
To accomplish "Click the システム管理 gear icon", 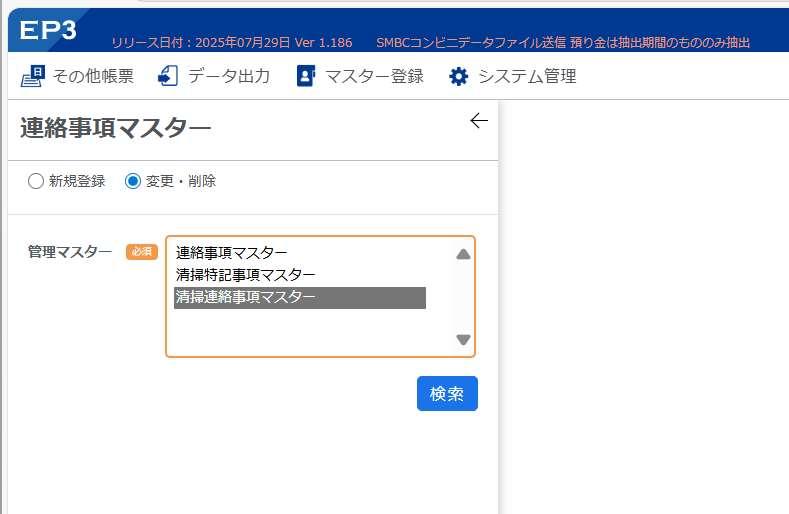I will click(x=458, y=77).
